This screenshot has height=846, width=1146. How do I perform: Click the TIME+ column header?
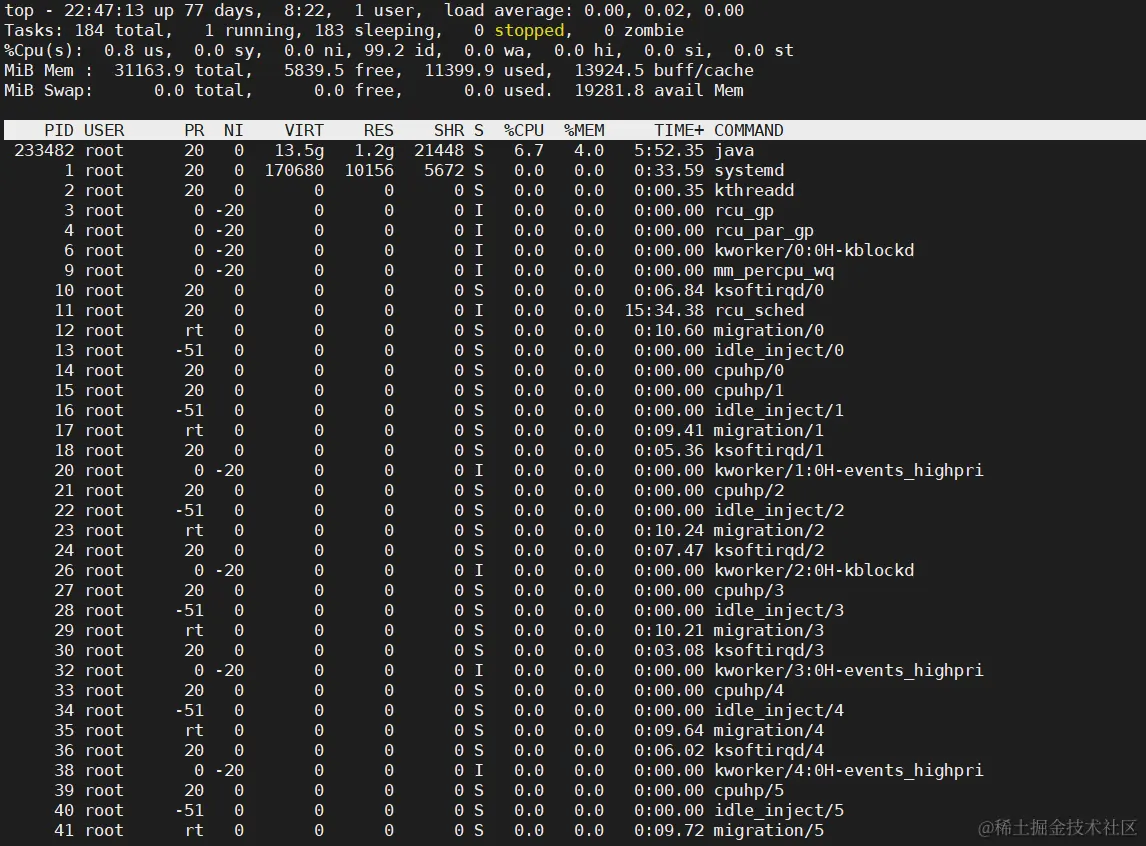click(x=679, y=130)
